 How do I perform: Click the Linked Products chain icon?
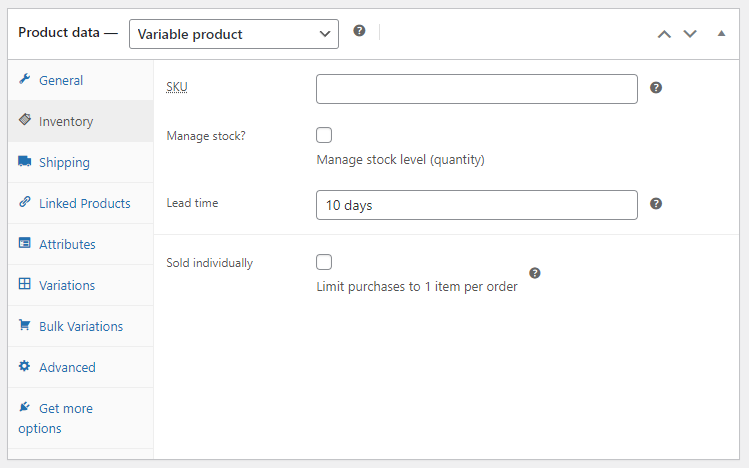[x=25, y=202]
